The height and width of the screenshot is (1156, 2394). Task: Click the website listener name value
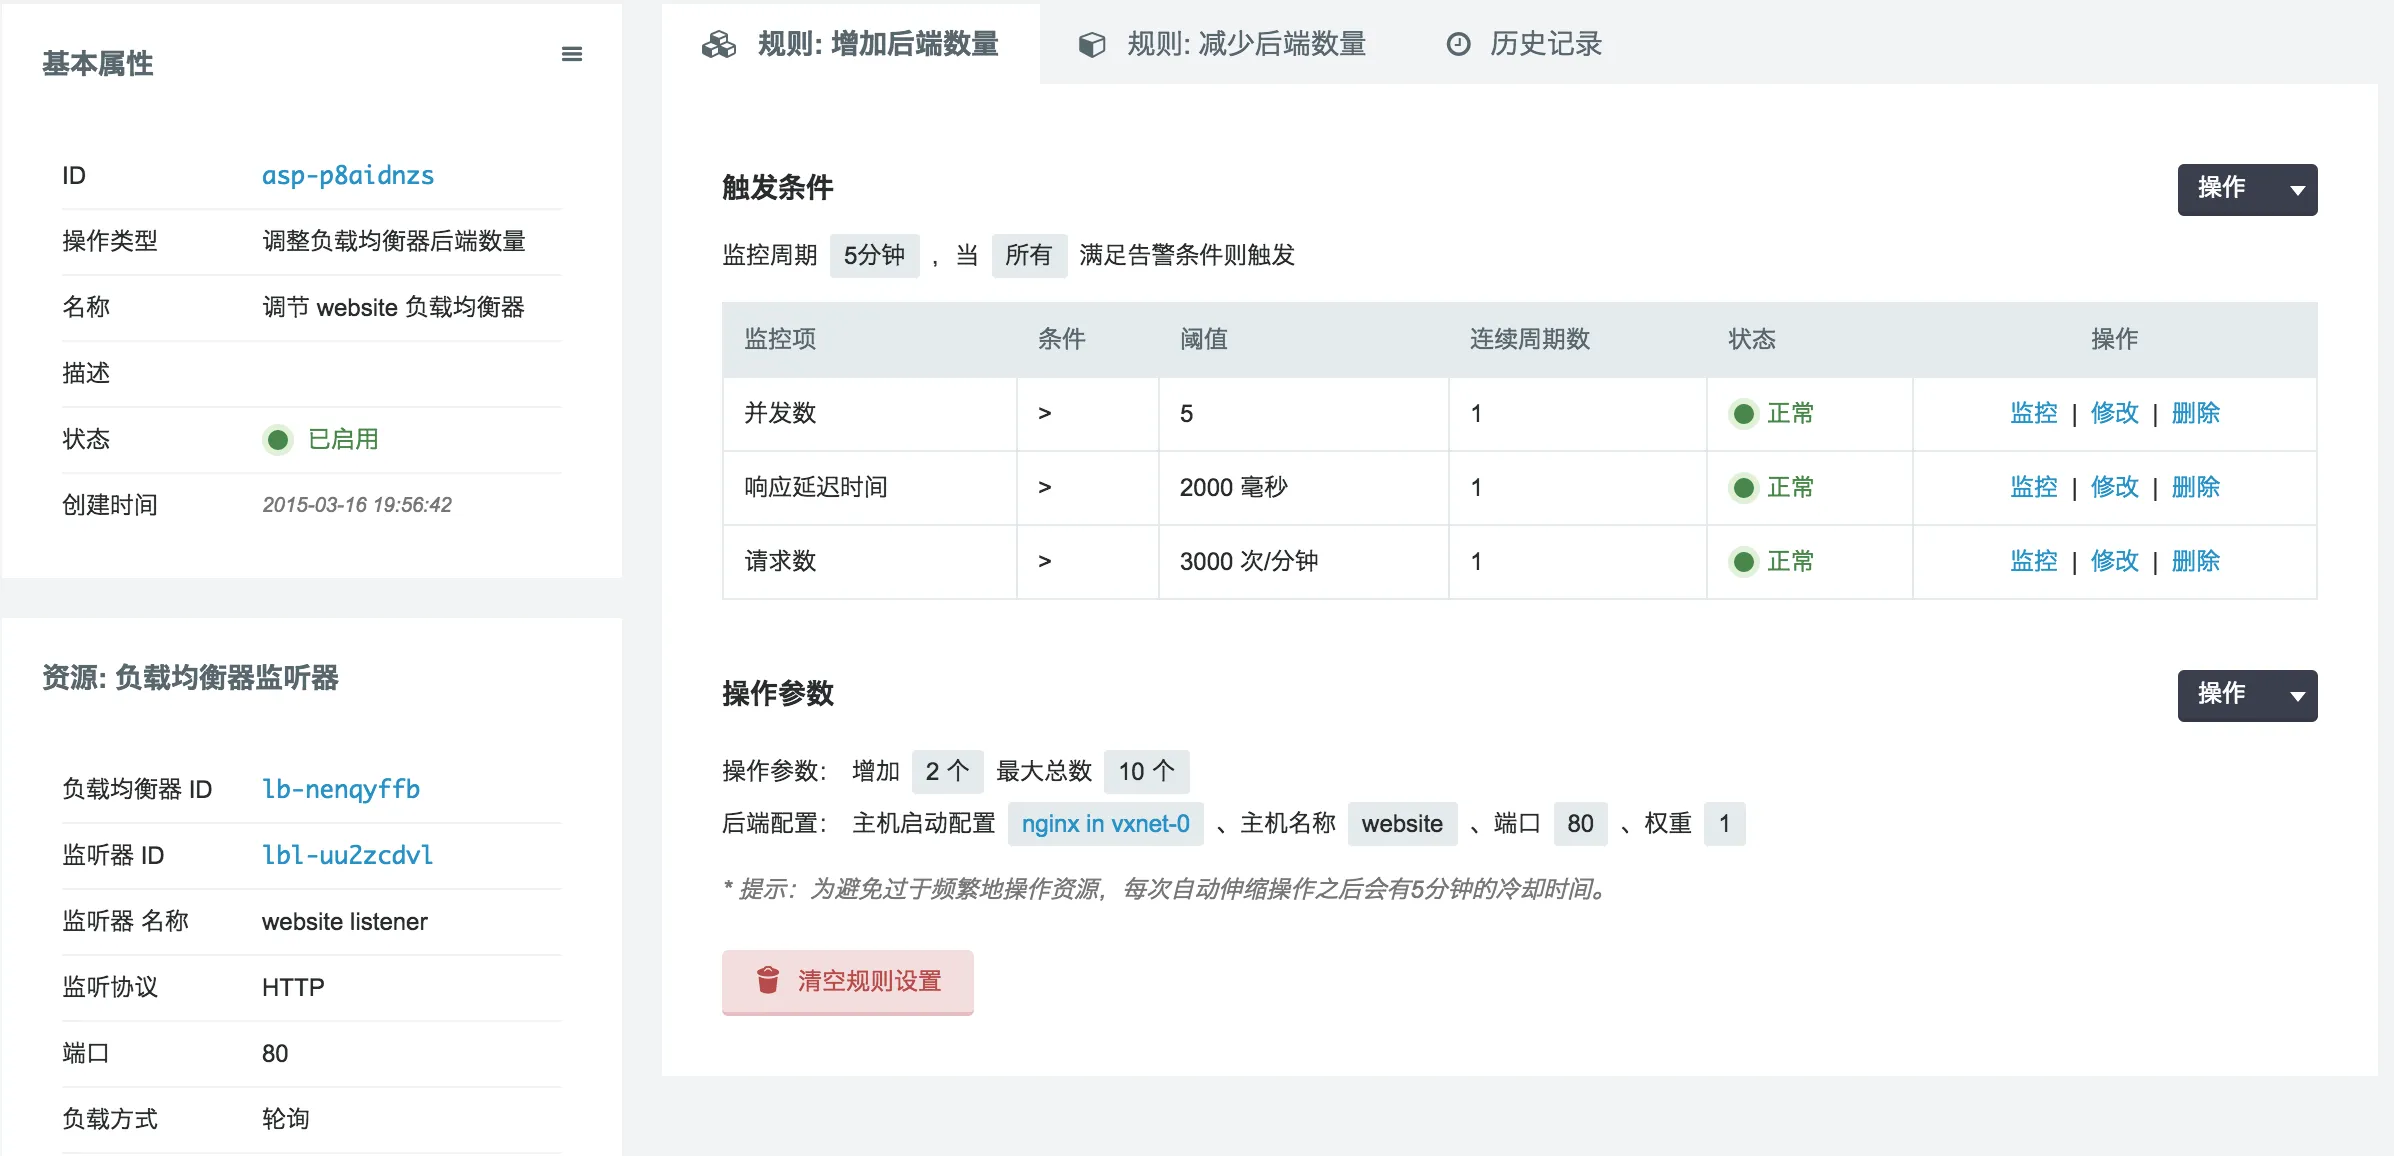pos(345,921)
